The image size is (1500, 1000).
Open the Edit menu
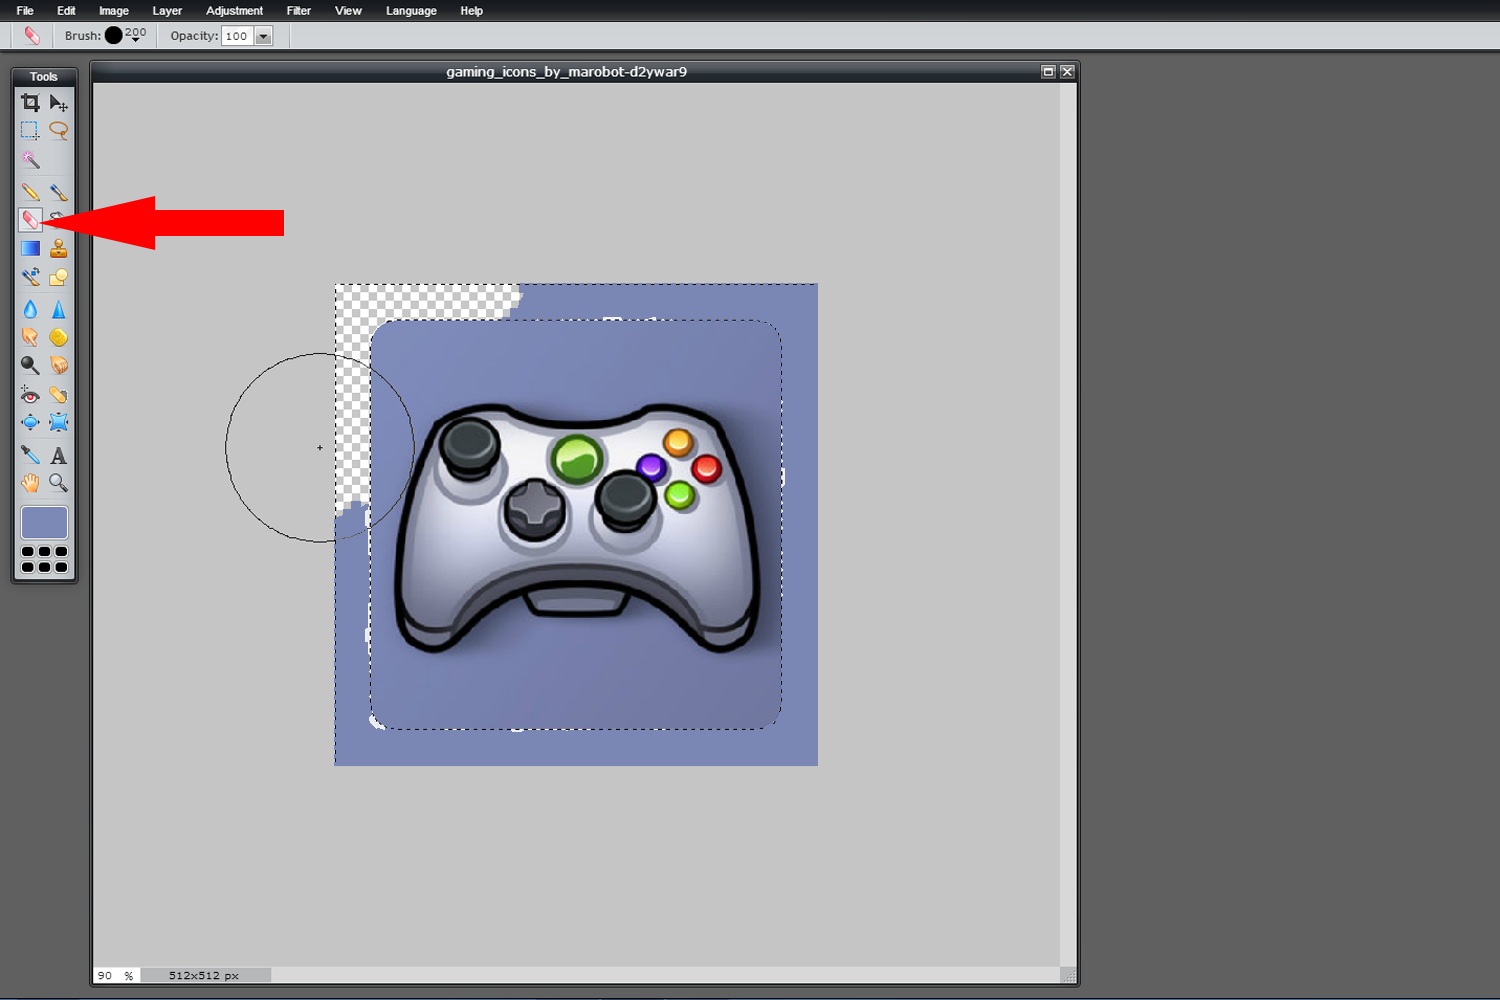66,11
